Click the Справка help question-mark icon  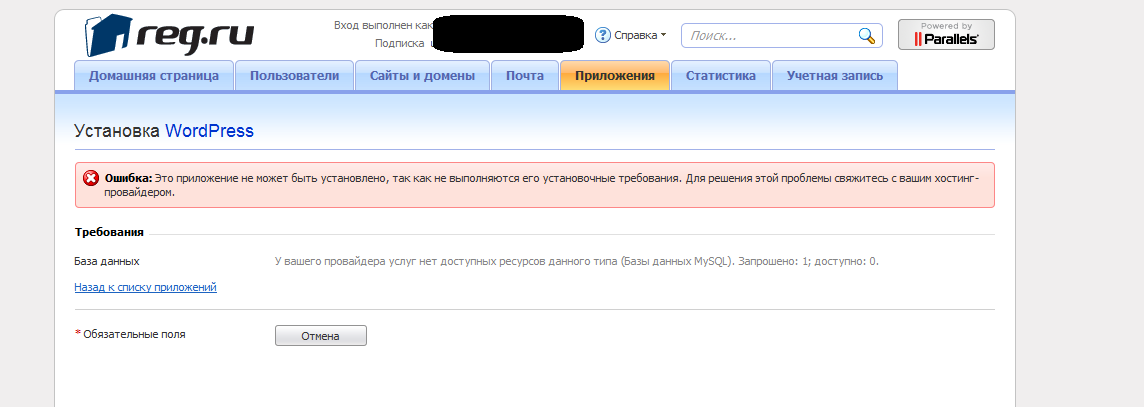click(x=603, y=35)
